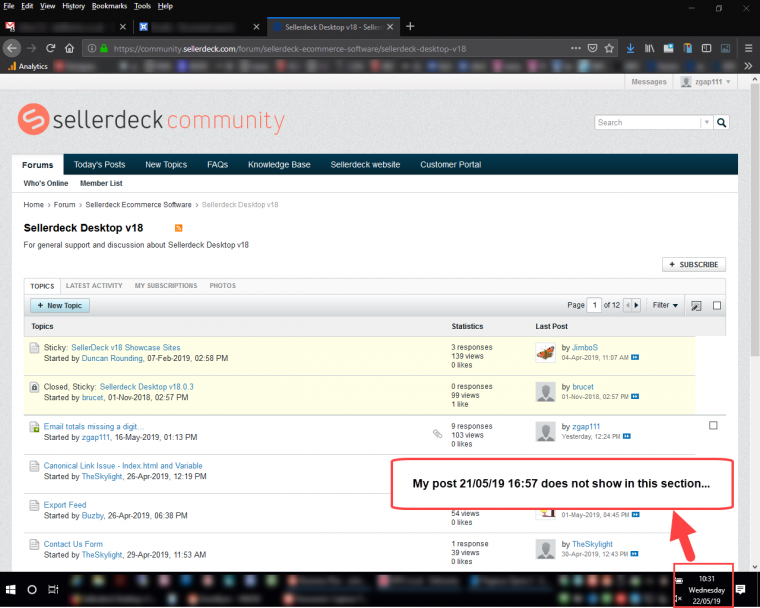Screen dimensions: 760x608
Task: Open zgap111 user account dropdown
Action: 706,82
